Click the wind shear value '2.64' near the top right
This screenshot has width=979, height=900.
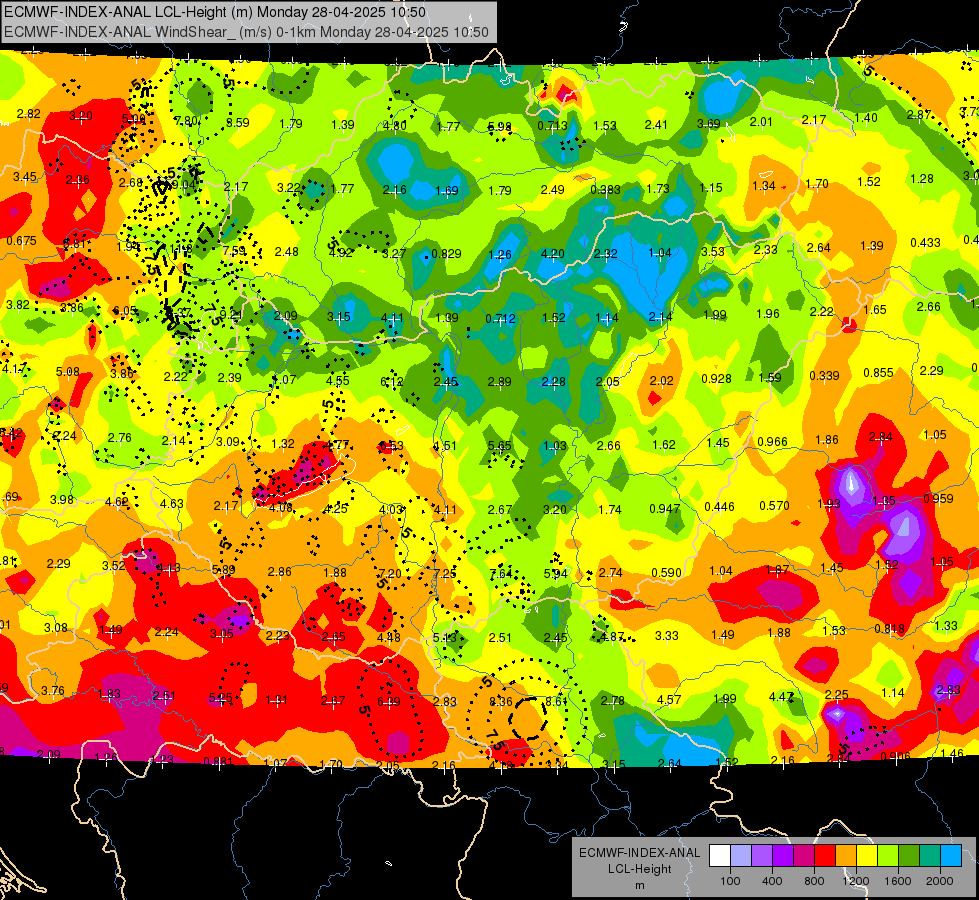pos(819,248)
